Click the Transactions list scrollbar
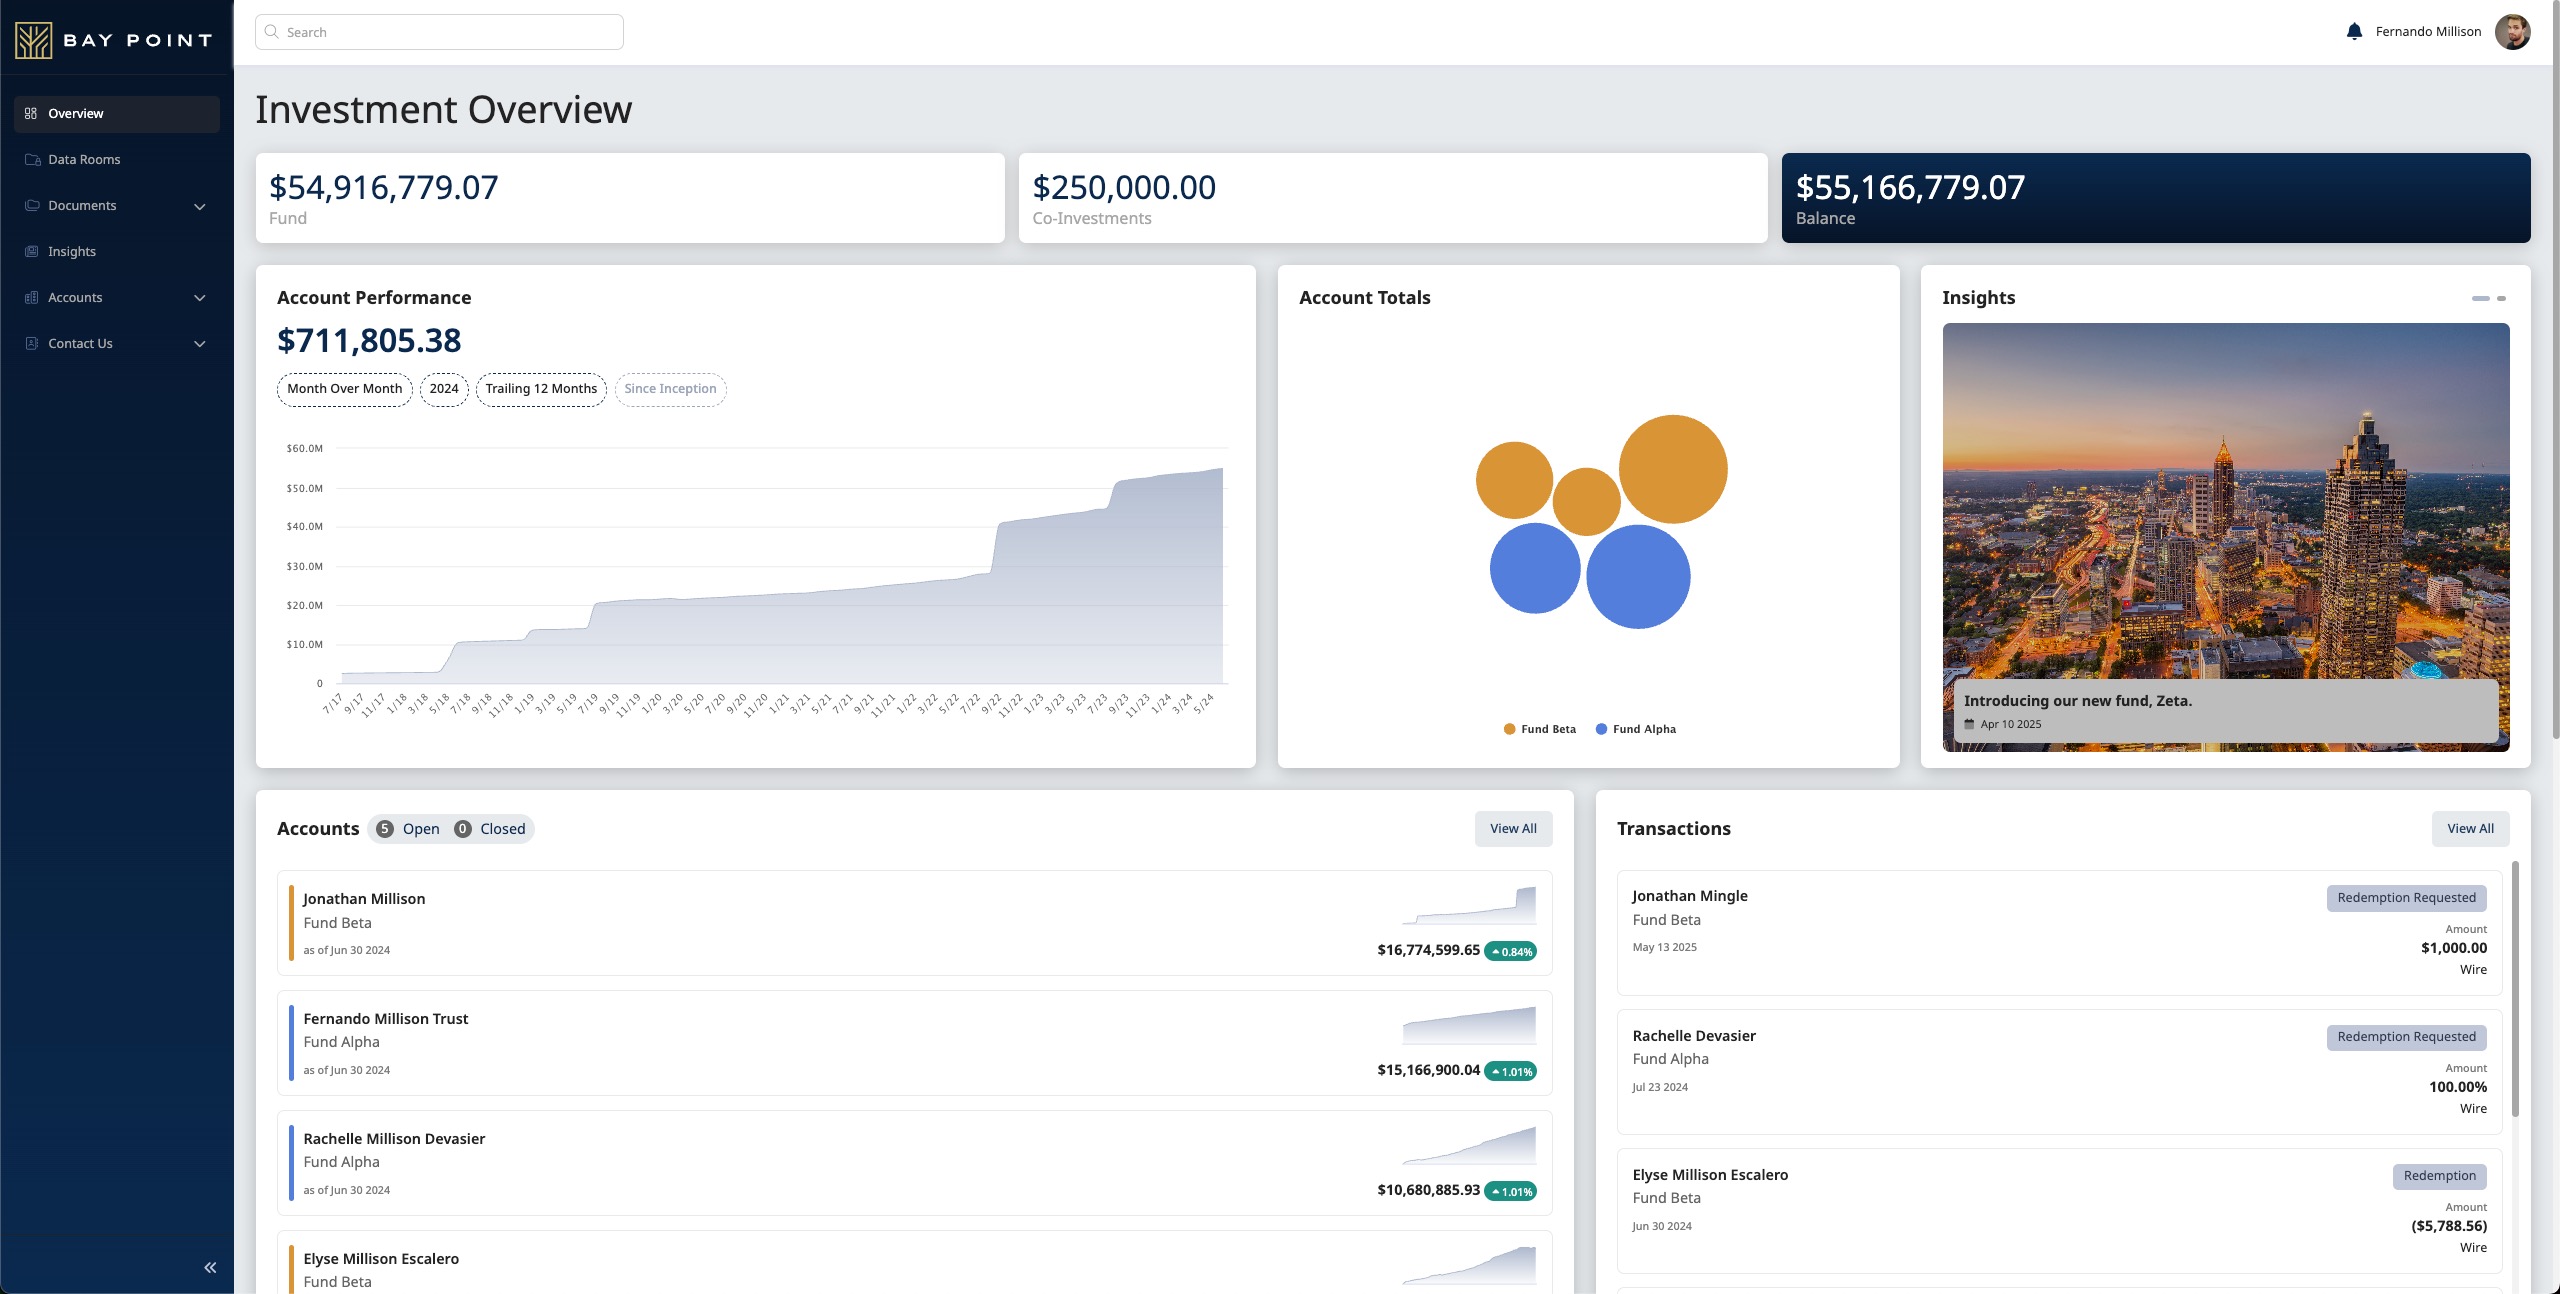This screenshot has width=2560, height=1294. point(2515,988)
